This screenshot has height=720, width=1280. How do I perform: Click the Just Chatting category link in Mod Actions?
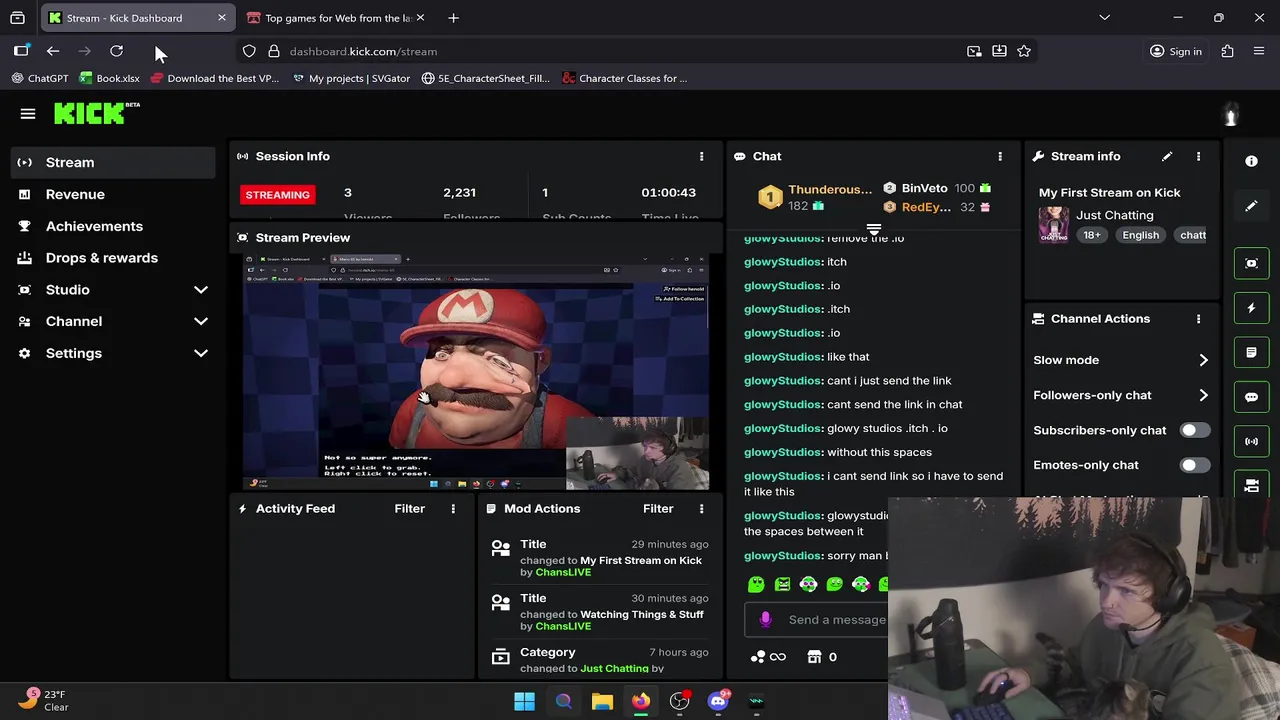click(x=614, y=668)
